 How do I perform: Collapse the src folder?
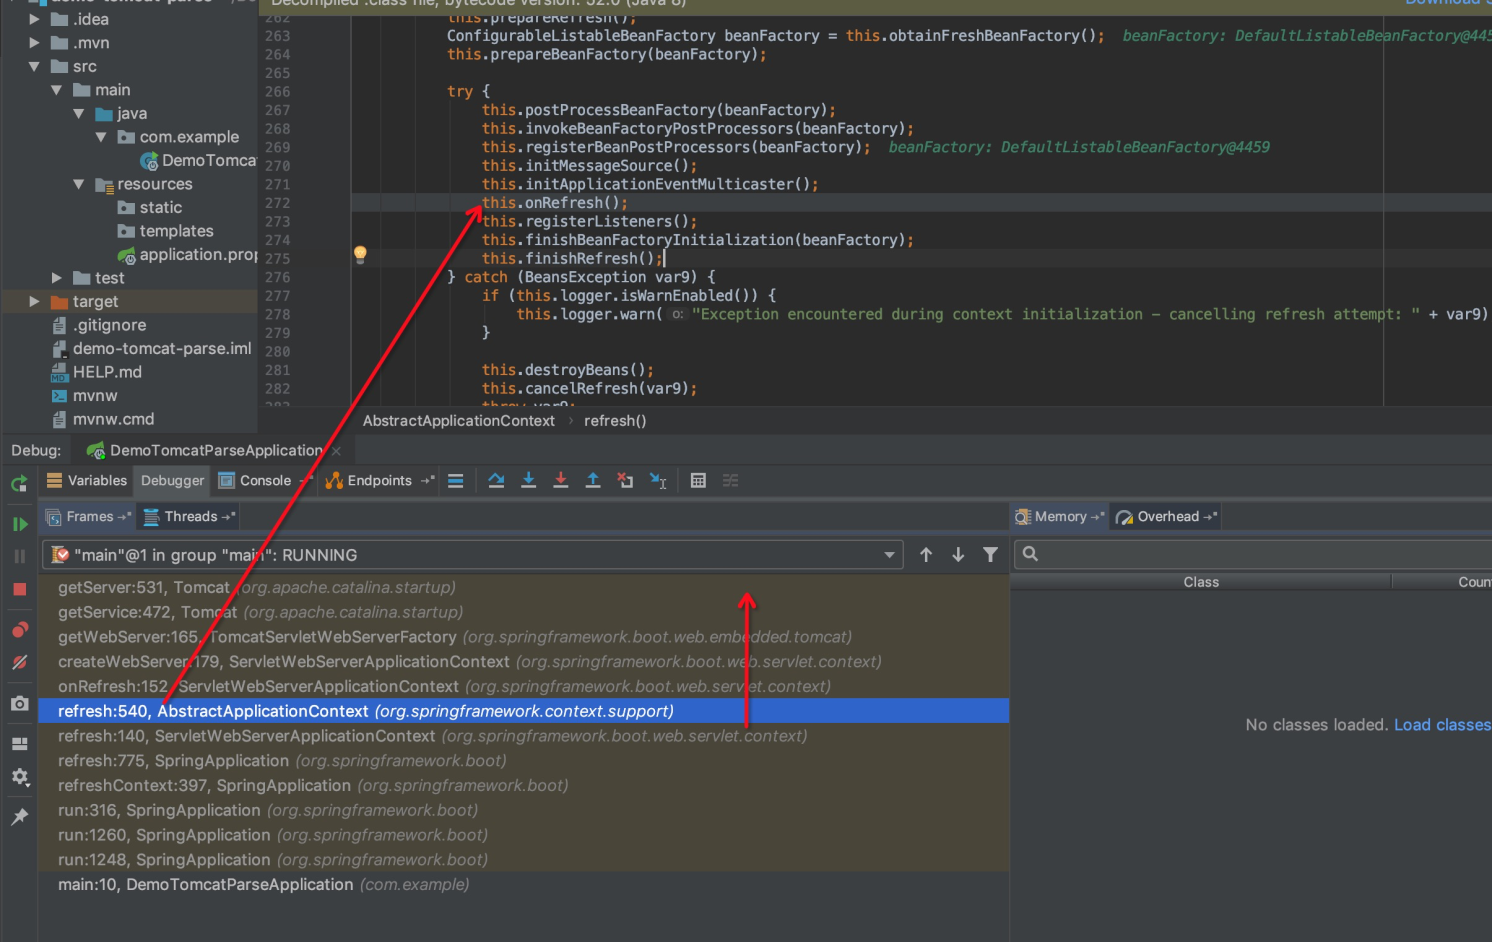pyautogui.click(x=34, y=66)
